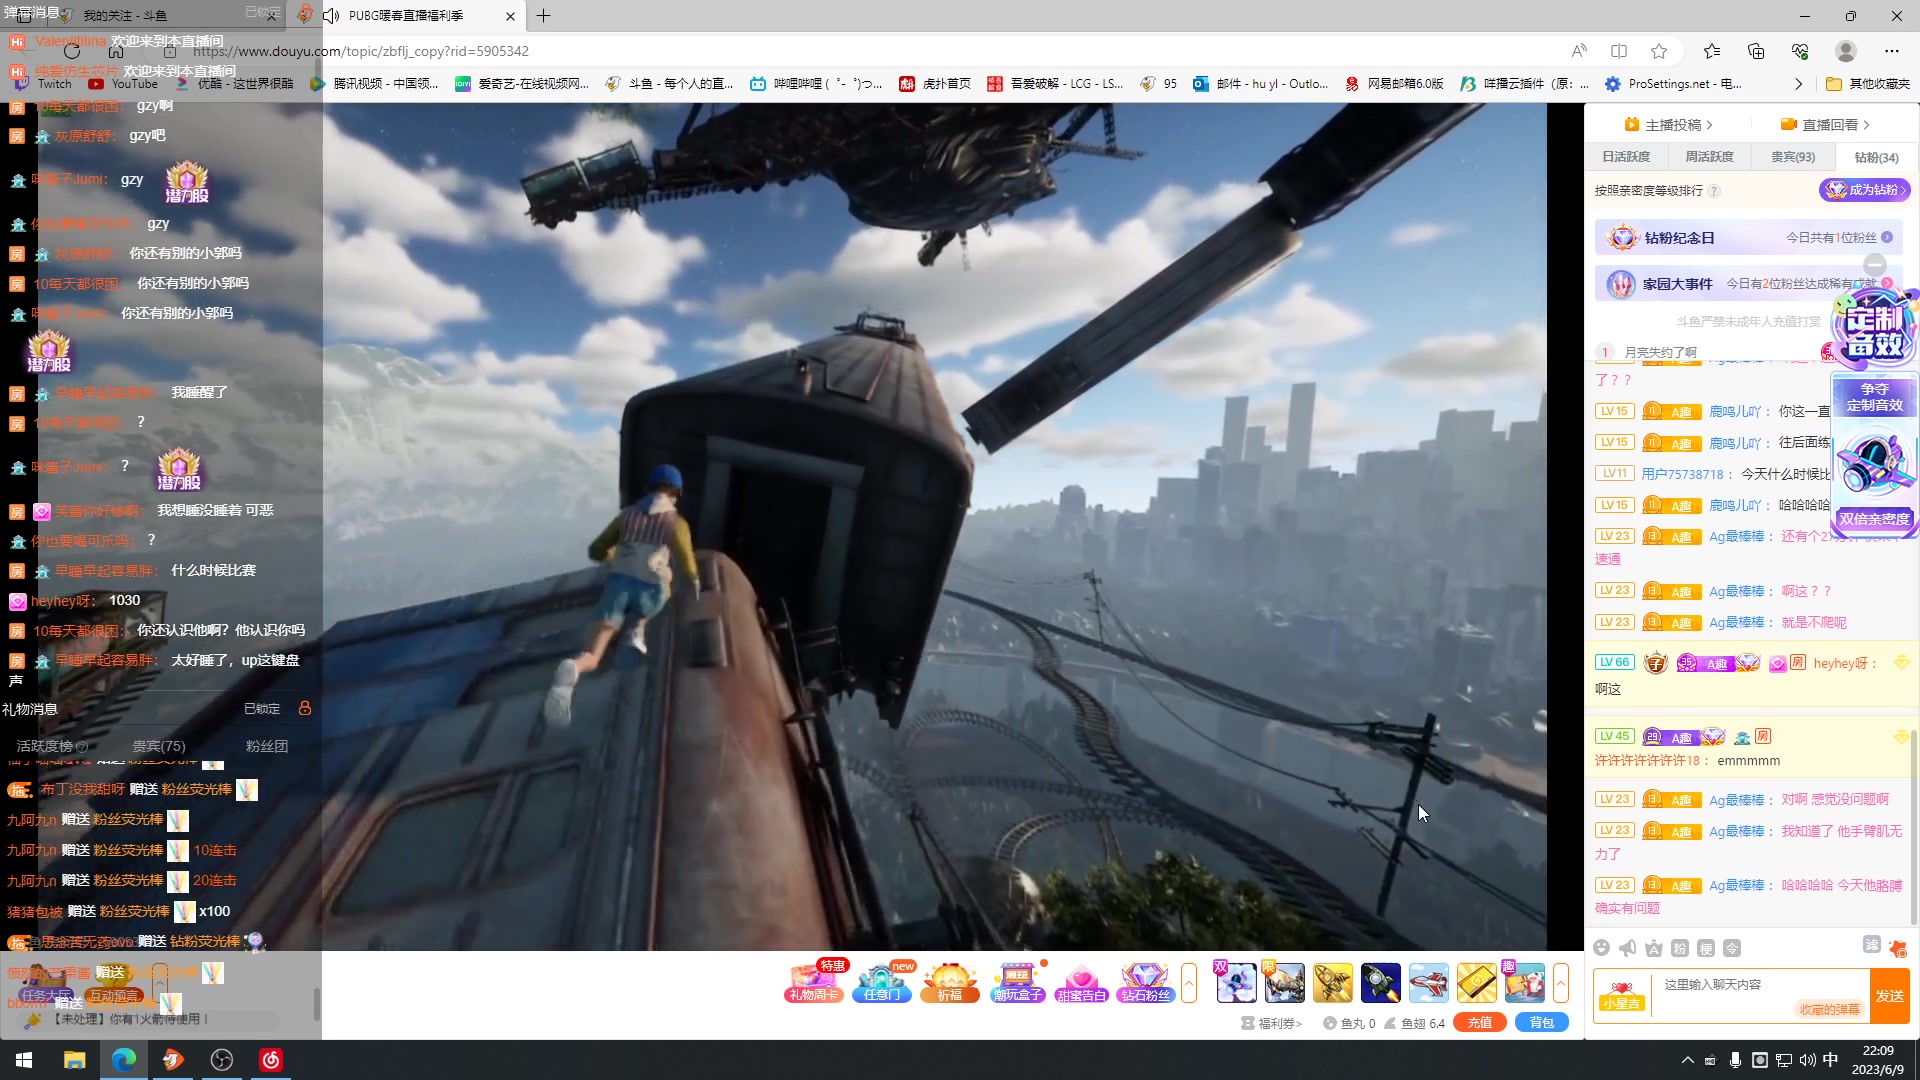The height and width of the screenshot is (1080, 1920).
Task: Show hidden system tray icons
Action: pos(1688,1060)
